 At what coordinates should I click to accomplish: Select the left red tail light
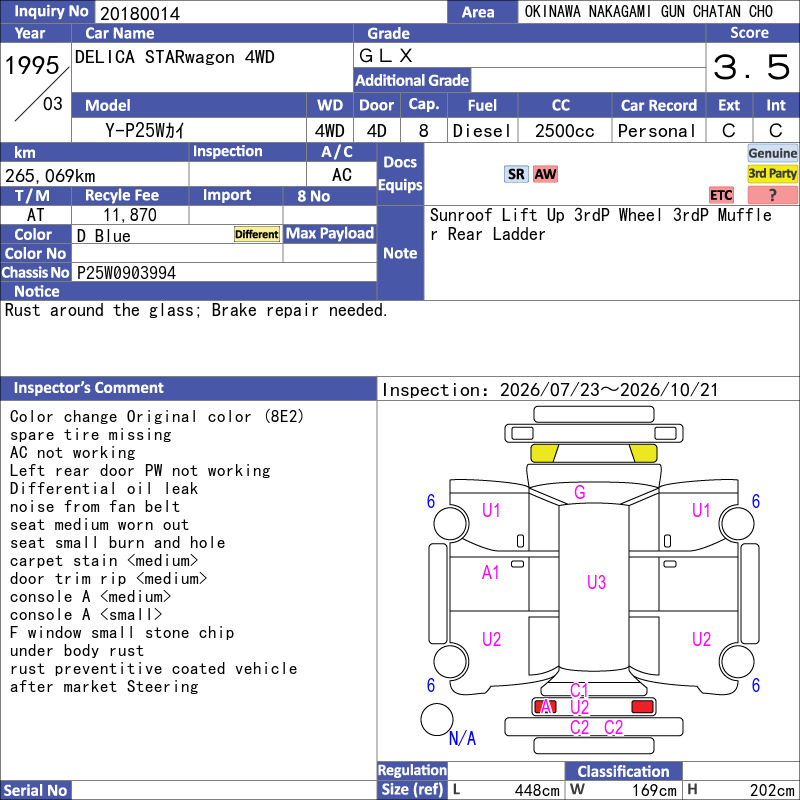click(x=544, y=707)
